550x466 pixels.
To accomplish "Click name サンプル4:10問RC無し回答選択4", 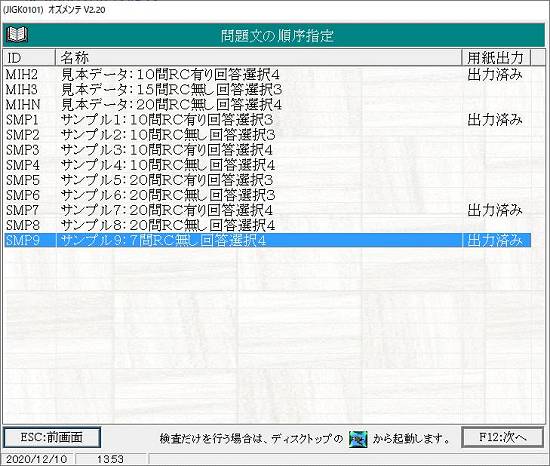I will 168,165.
